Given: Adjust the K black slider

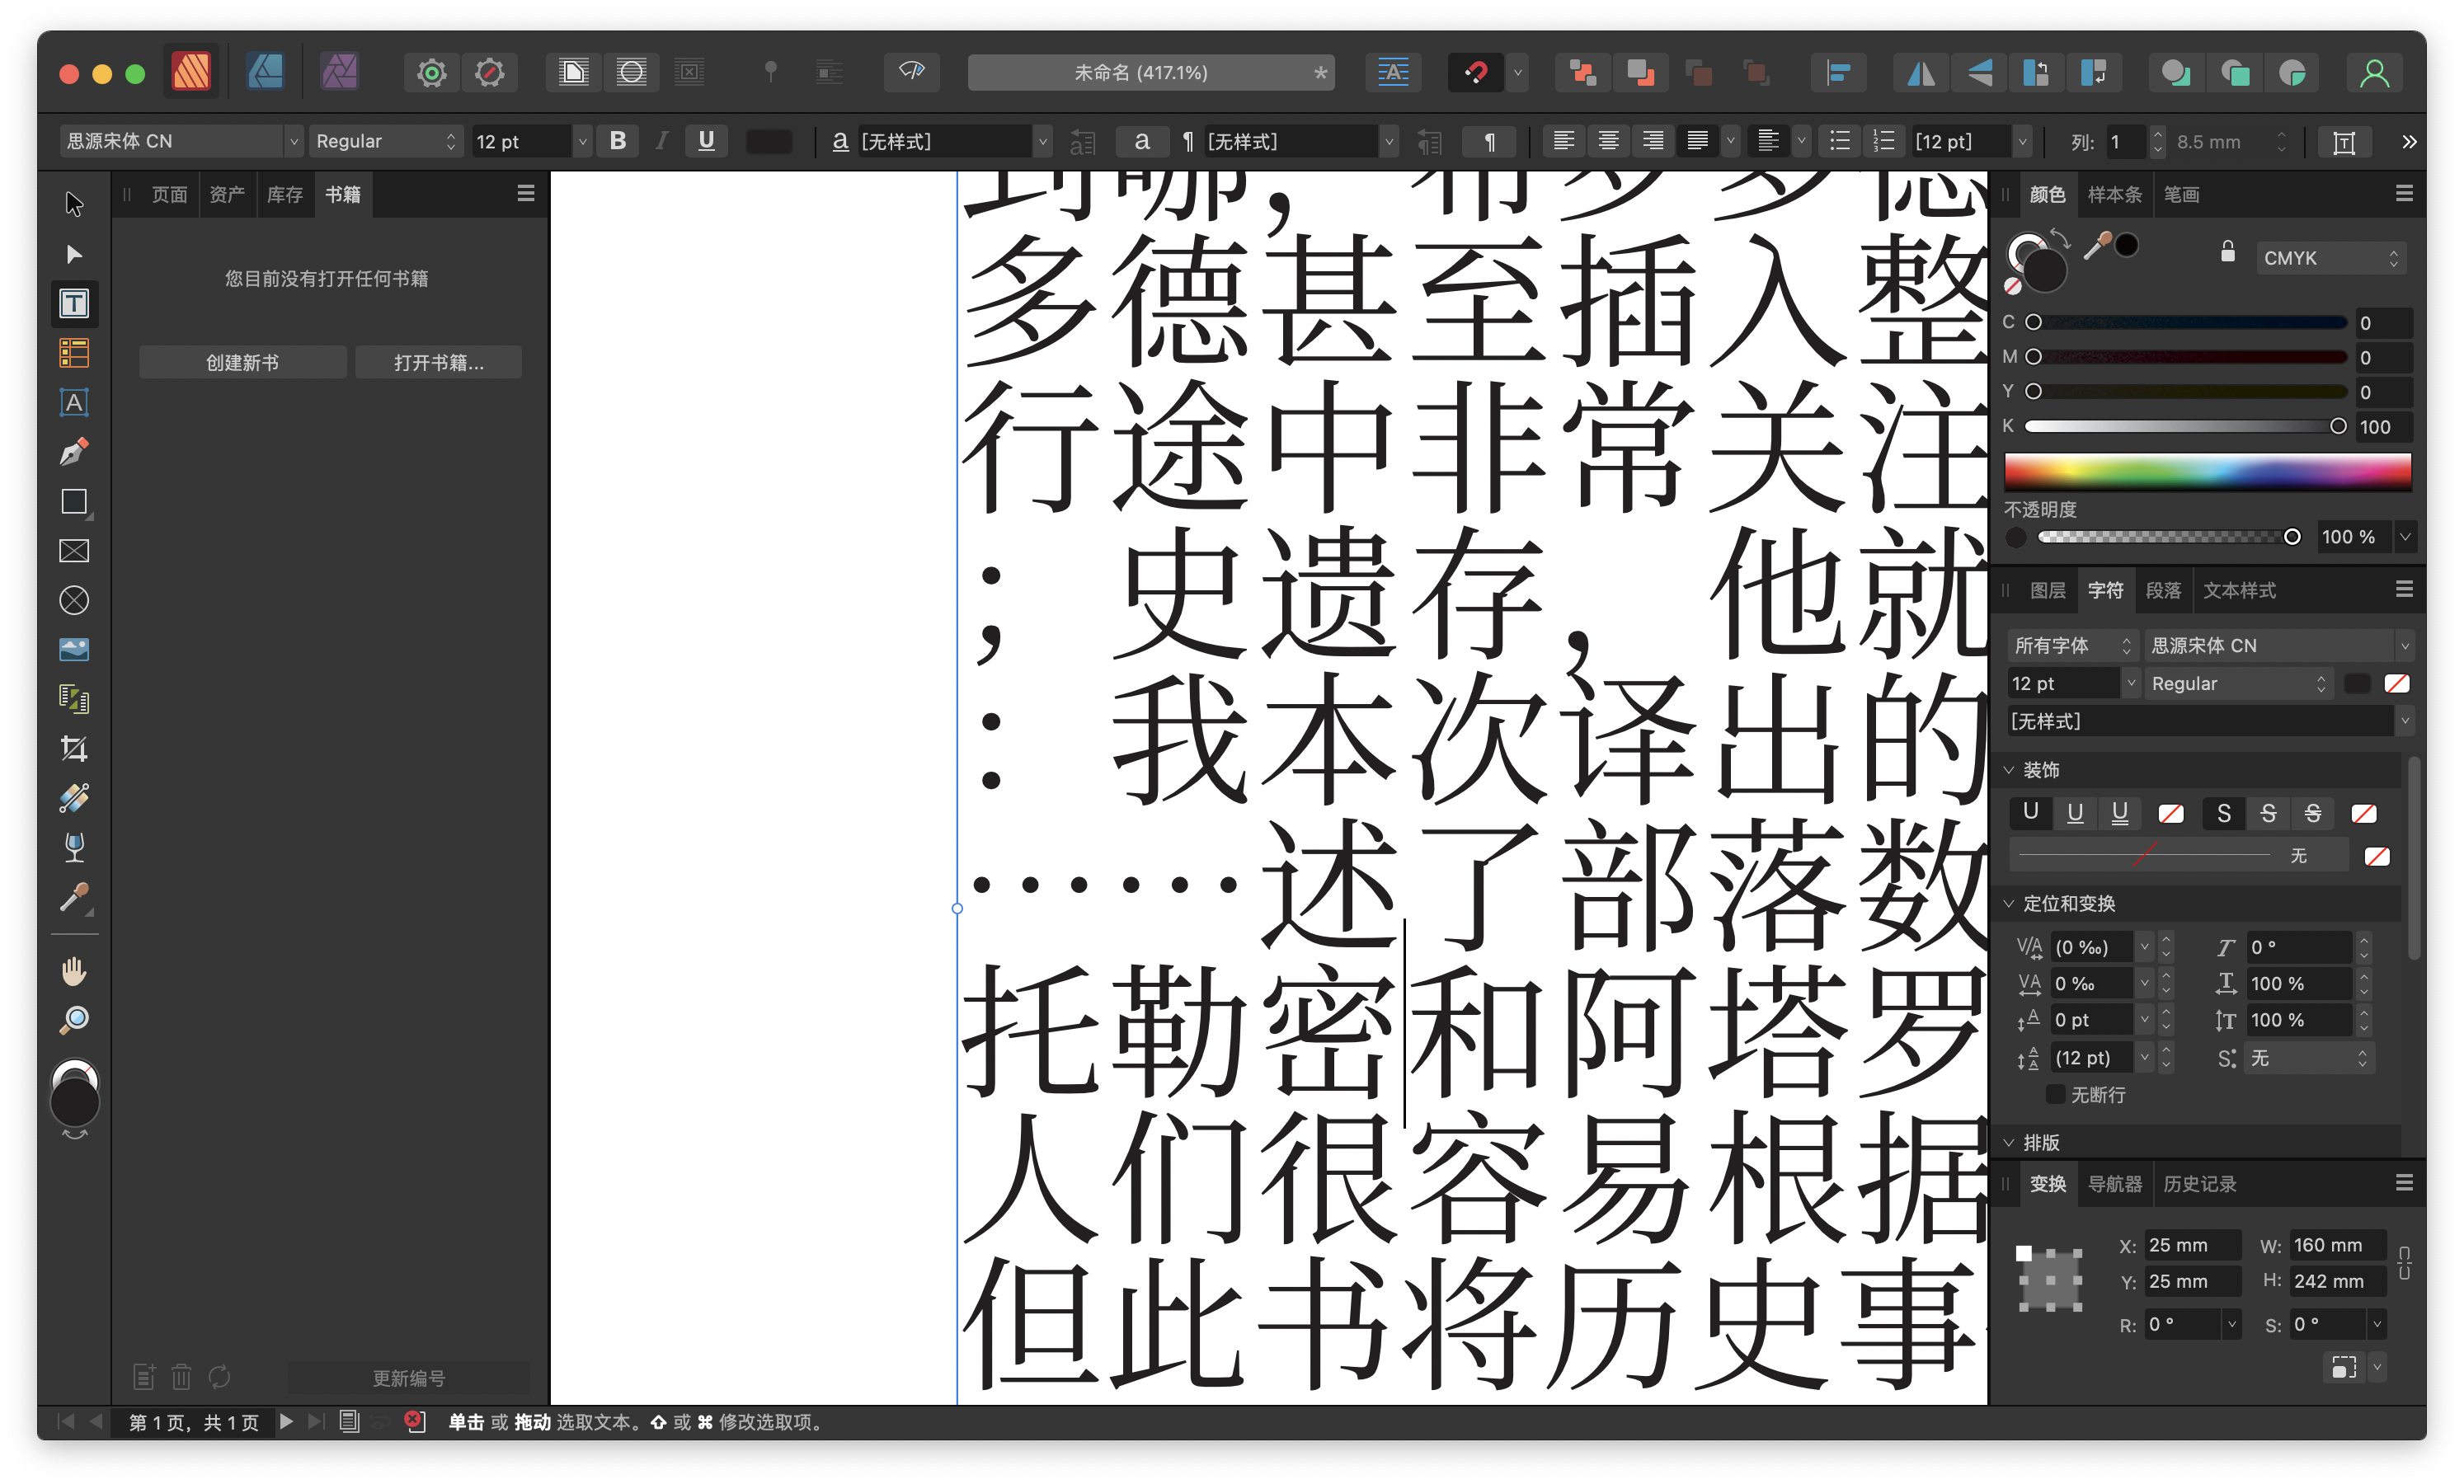Looking at the screenshot, I should [2185, 426].
